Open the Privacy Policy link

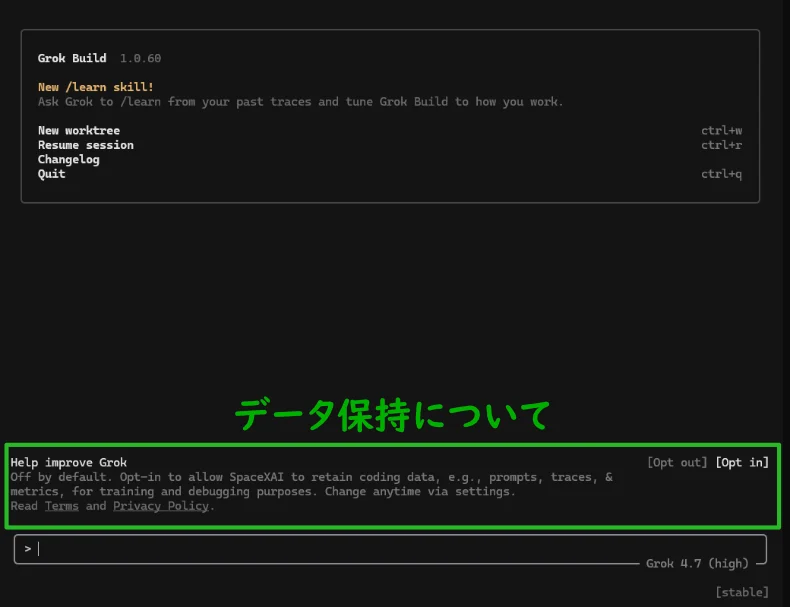[x=161, y=506]
